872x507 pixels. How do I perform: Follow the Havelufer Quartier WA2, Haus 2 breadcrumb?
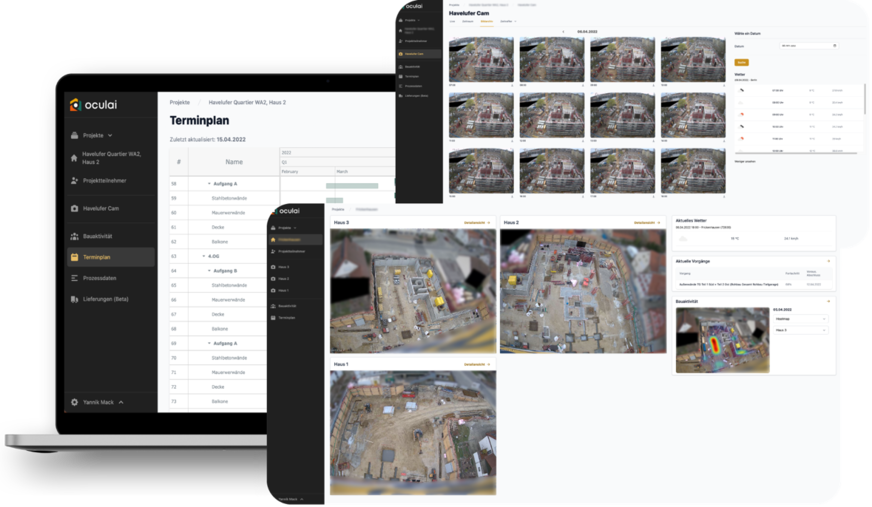(x=247, y=102)
